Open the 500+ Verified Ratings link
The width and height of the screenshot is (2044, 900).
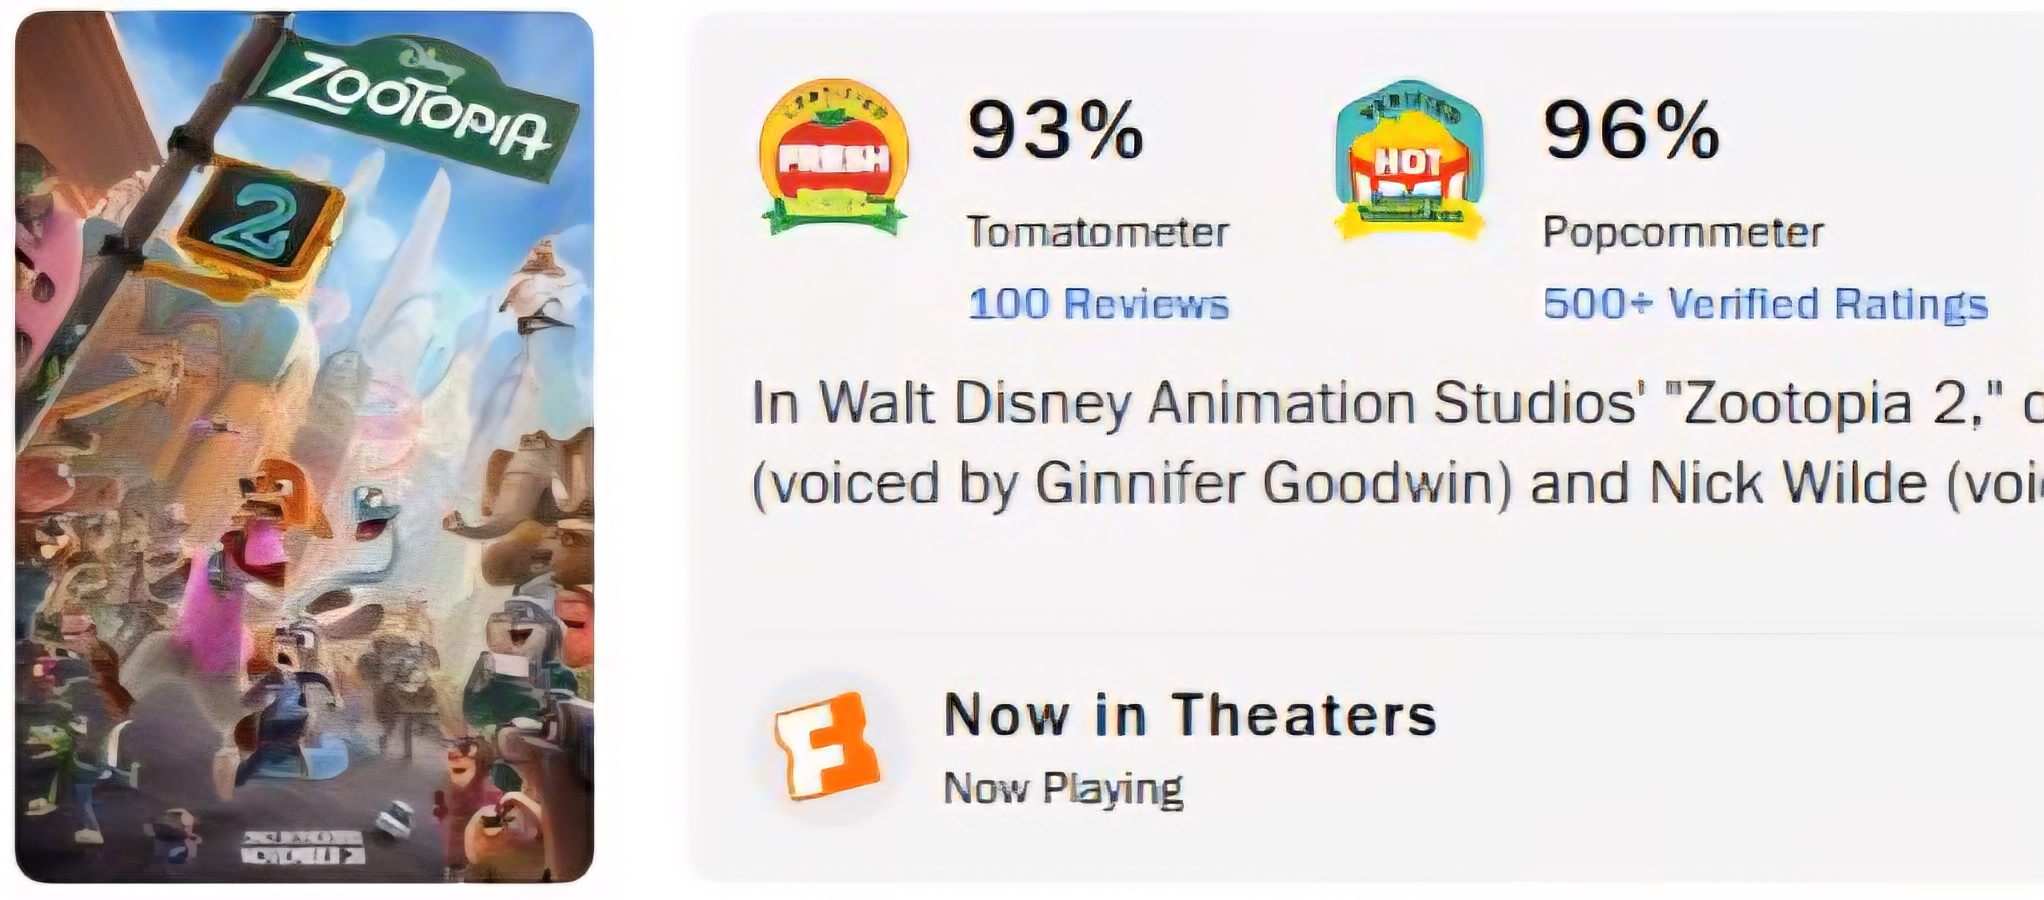coord(1765,304)
